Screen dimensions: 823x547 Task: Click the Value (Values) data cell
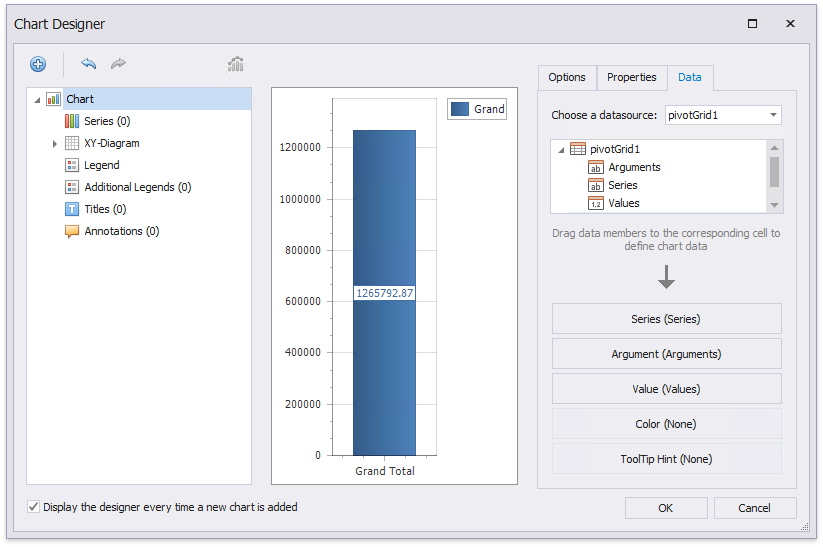pyautogui.click(x=666, y=389)
